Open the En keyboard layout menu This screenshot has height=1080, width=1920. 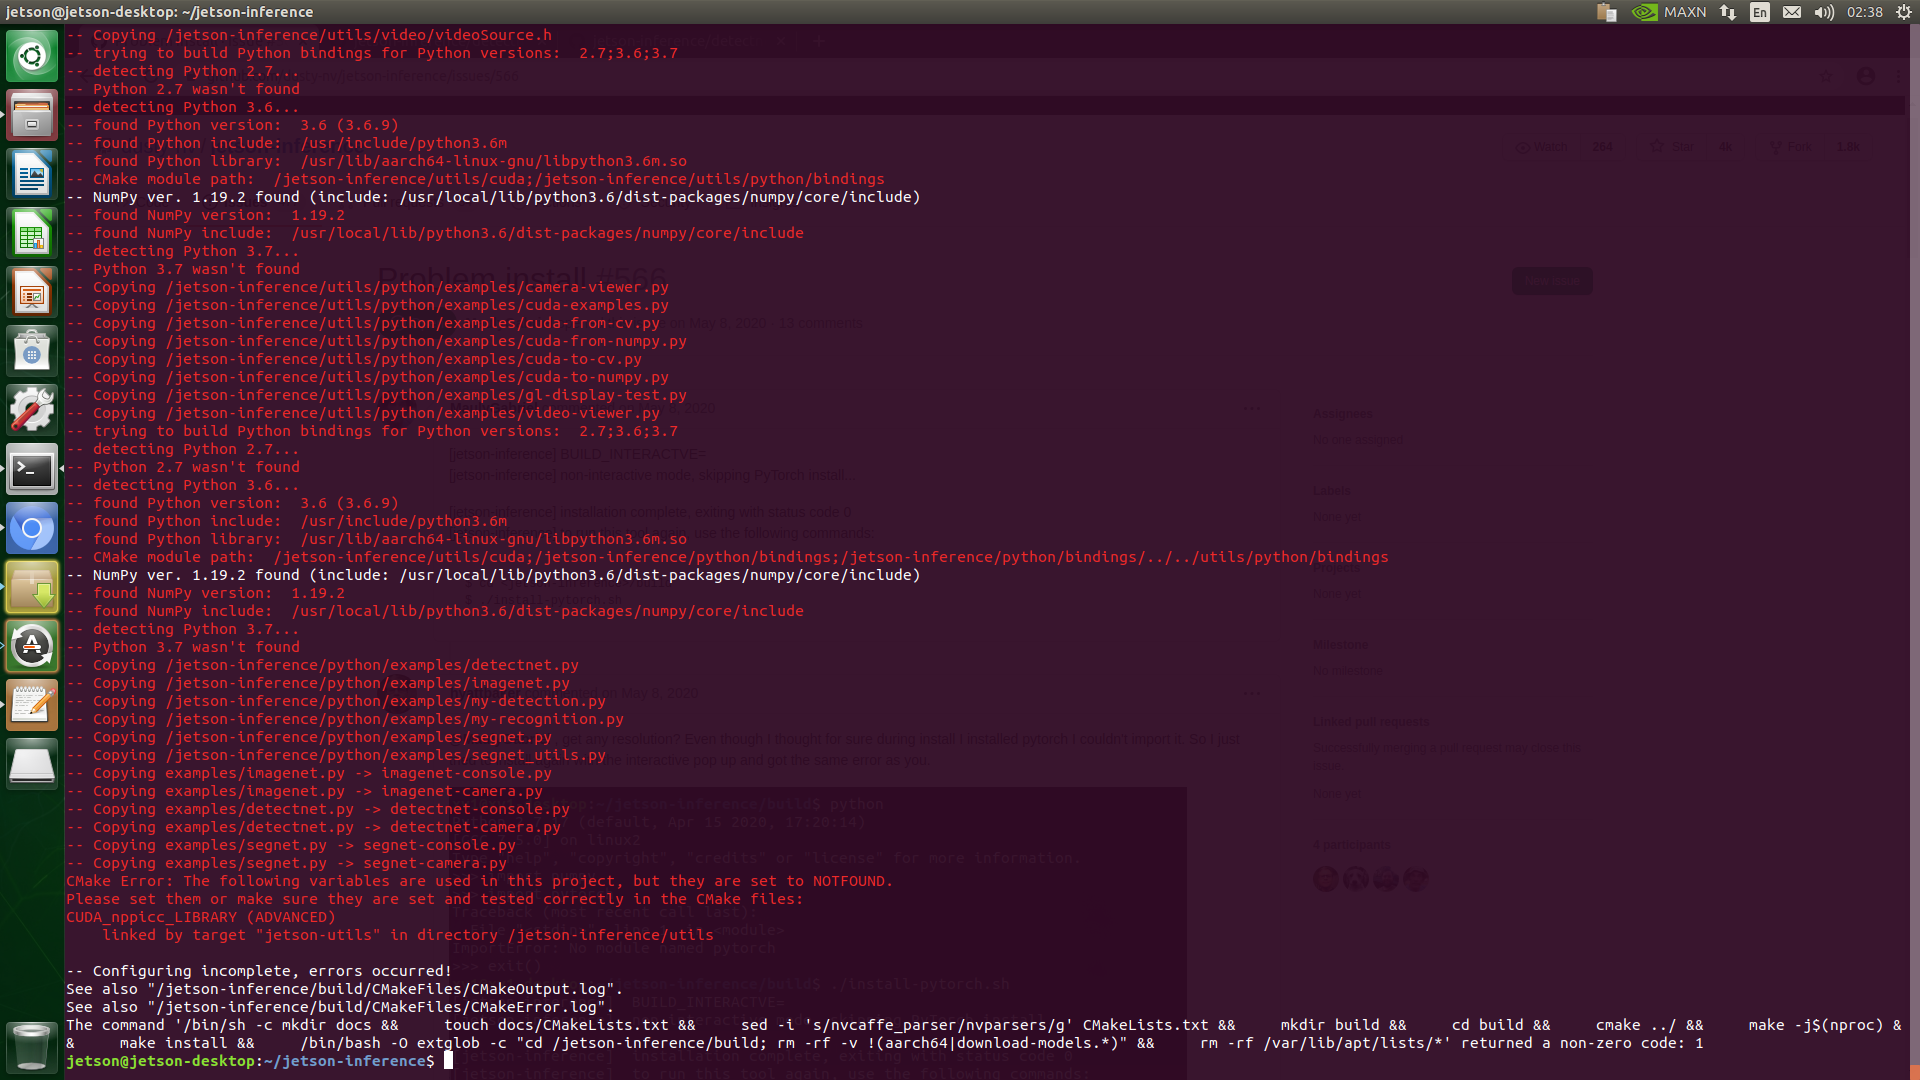(x=1758, y=12)
